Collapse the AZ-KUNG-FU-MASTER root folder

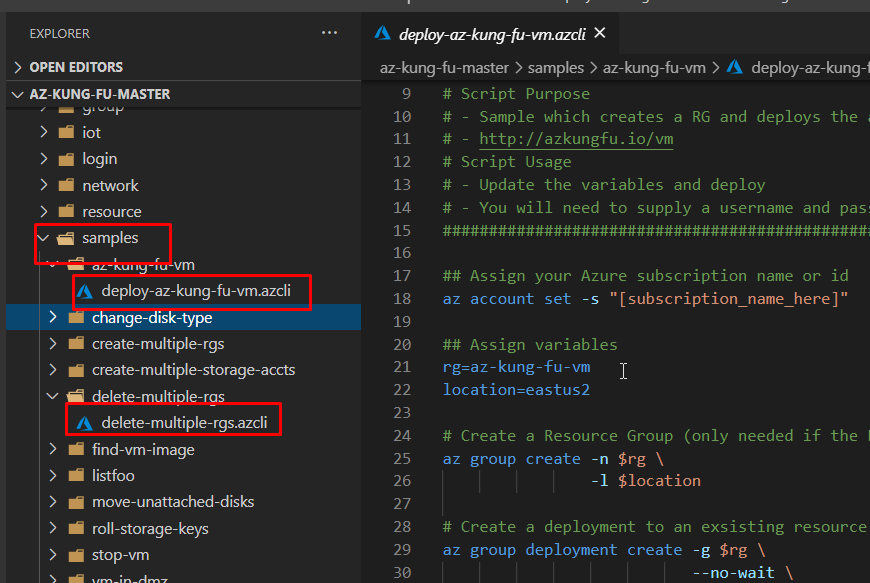click(18, 94)
